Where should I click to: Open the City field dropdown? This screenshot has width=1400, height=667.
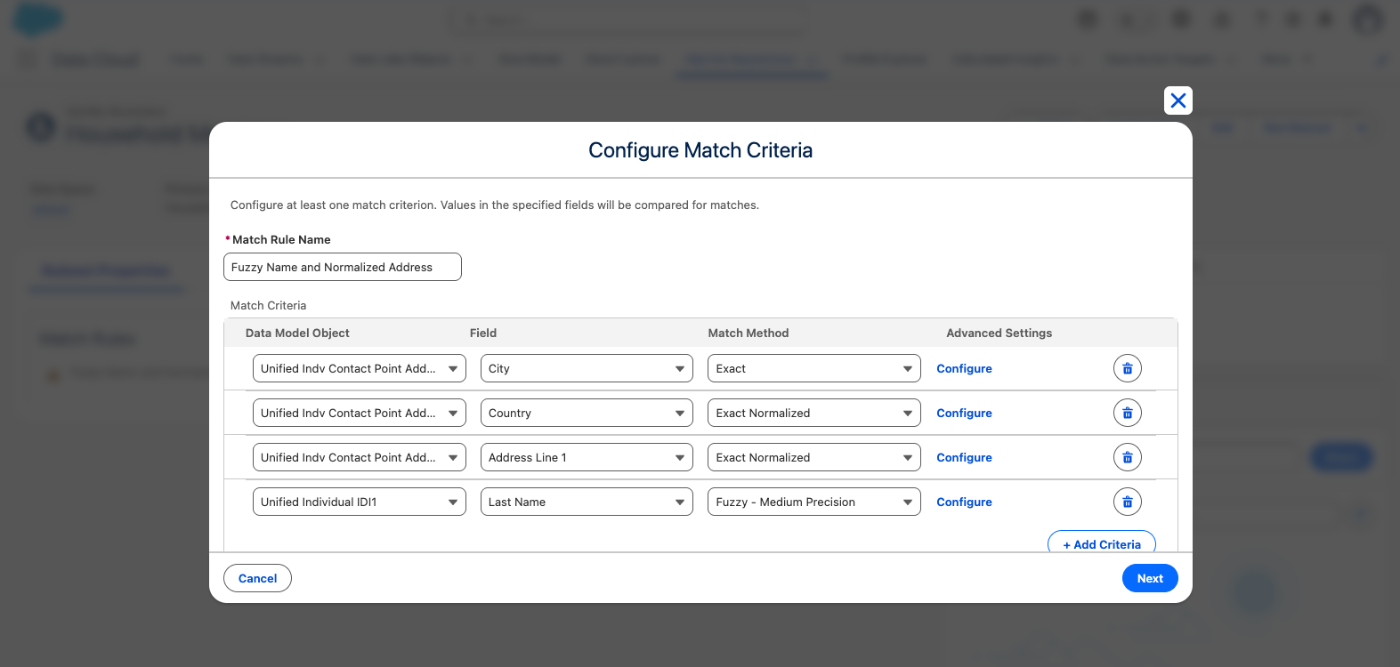click(x=586, y=368)
